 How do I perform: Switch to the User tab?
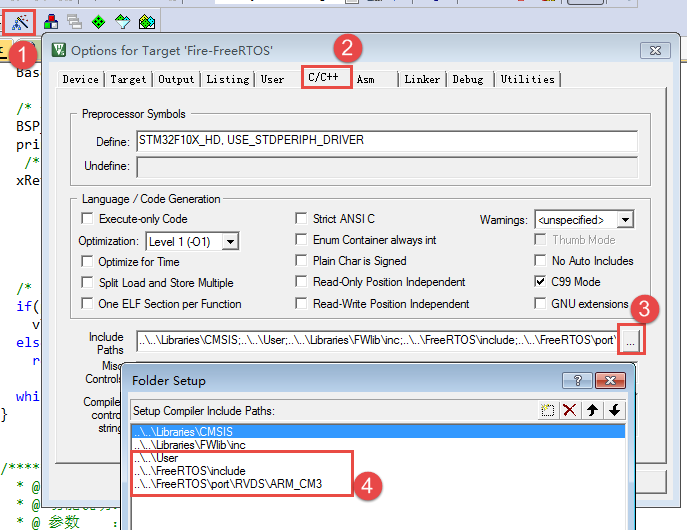pos(273,79)
